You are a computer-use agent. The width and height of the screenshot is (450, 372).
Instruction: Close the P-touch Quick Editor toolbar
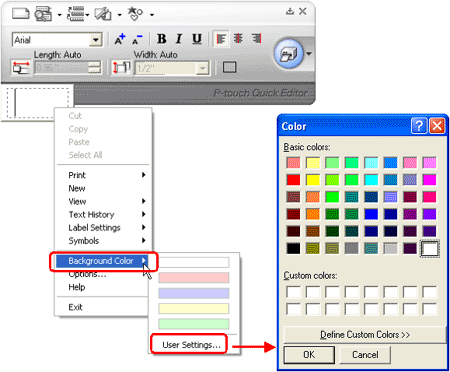point(303,11)
